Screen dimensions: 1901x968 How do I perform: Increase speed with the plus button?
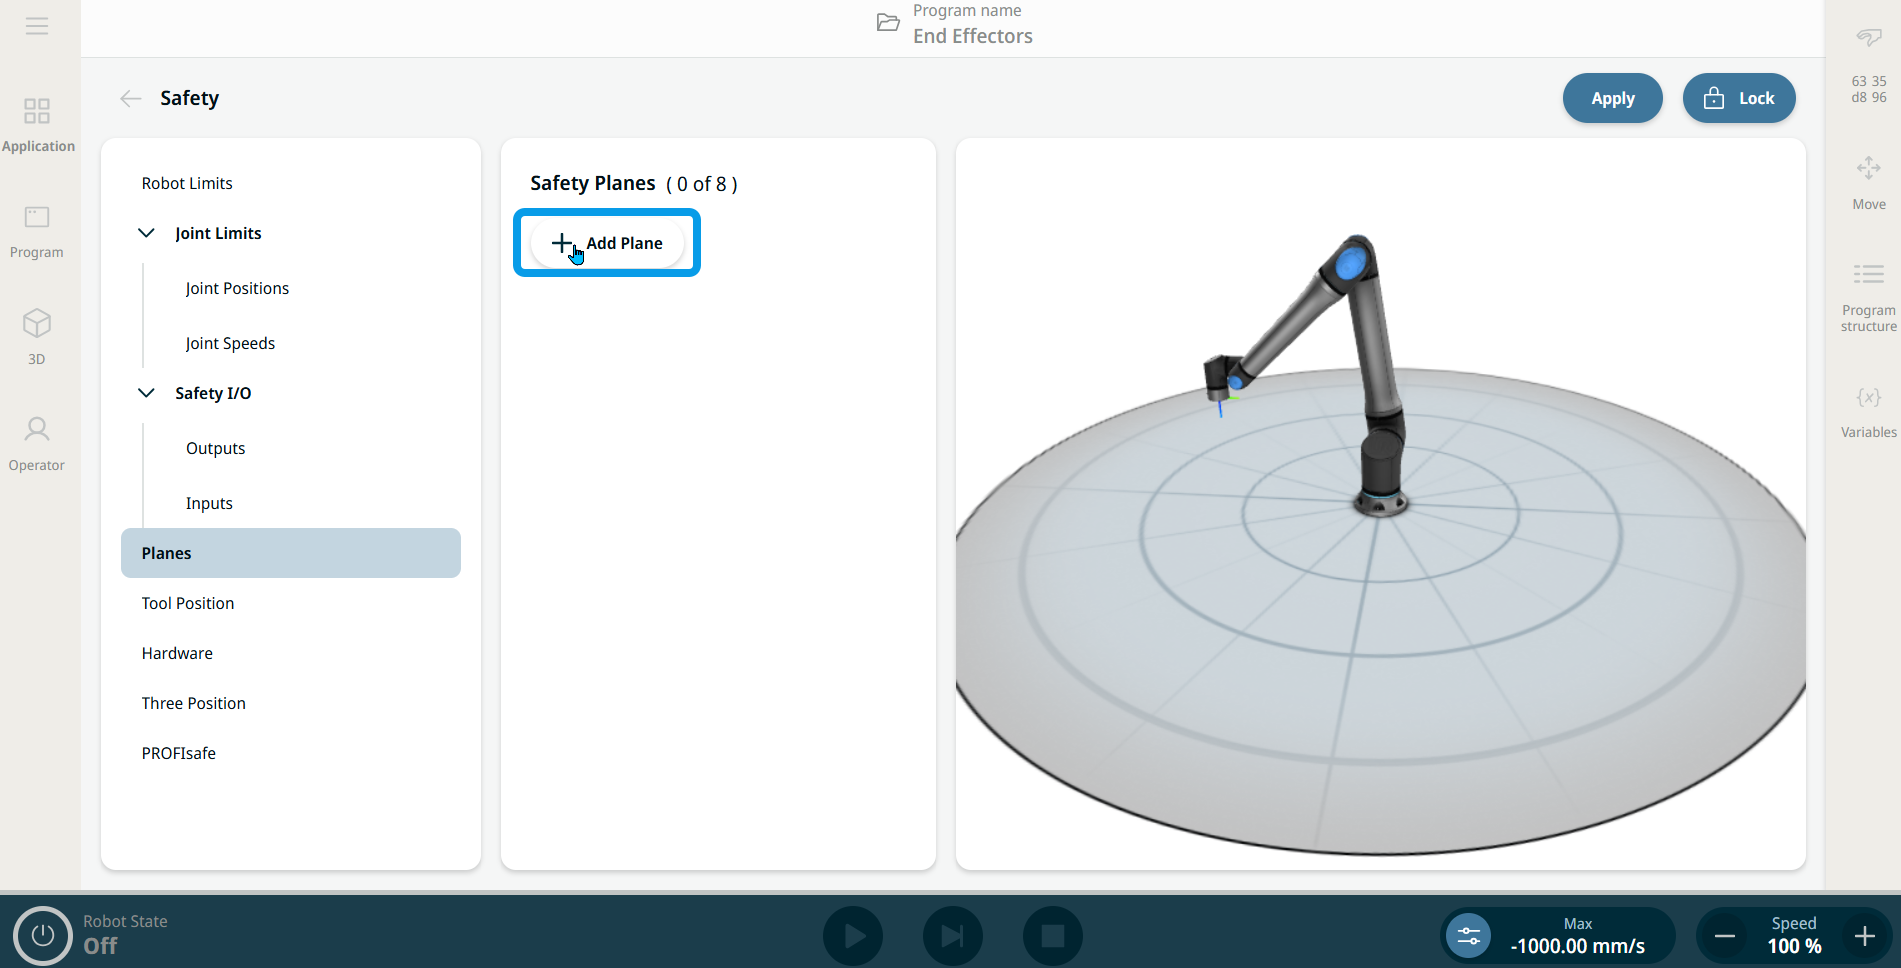(x=1864, y=936)
